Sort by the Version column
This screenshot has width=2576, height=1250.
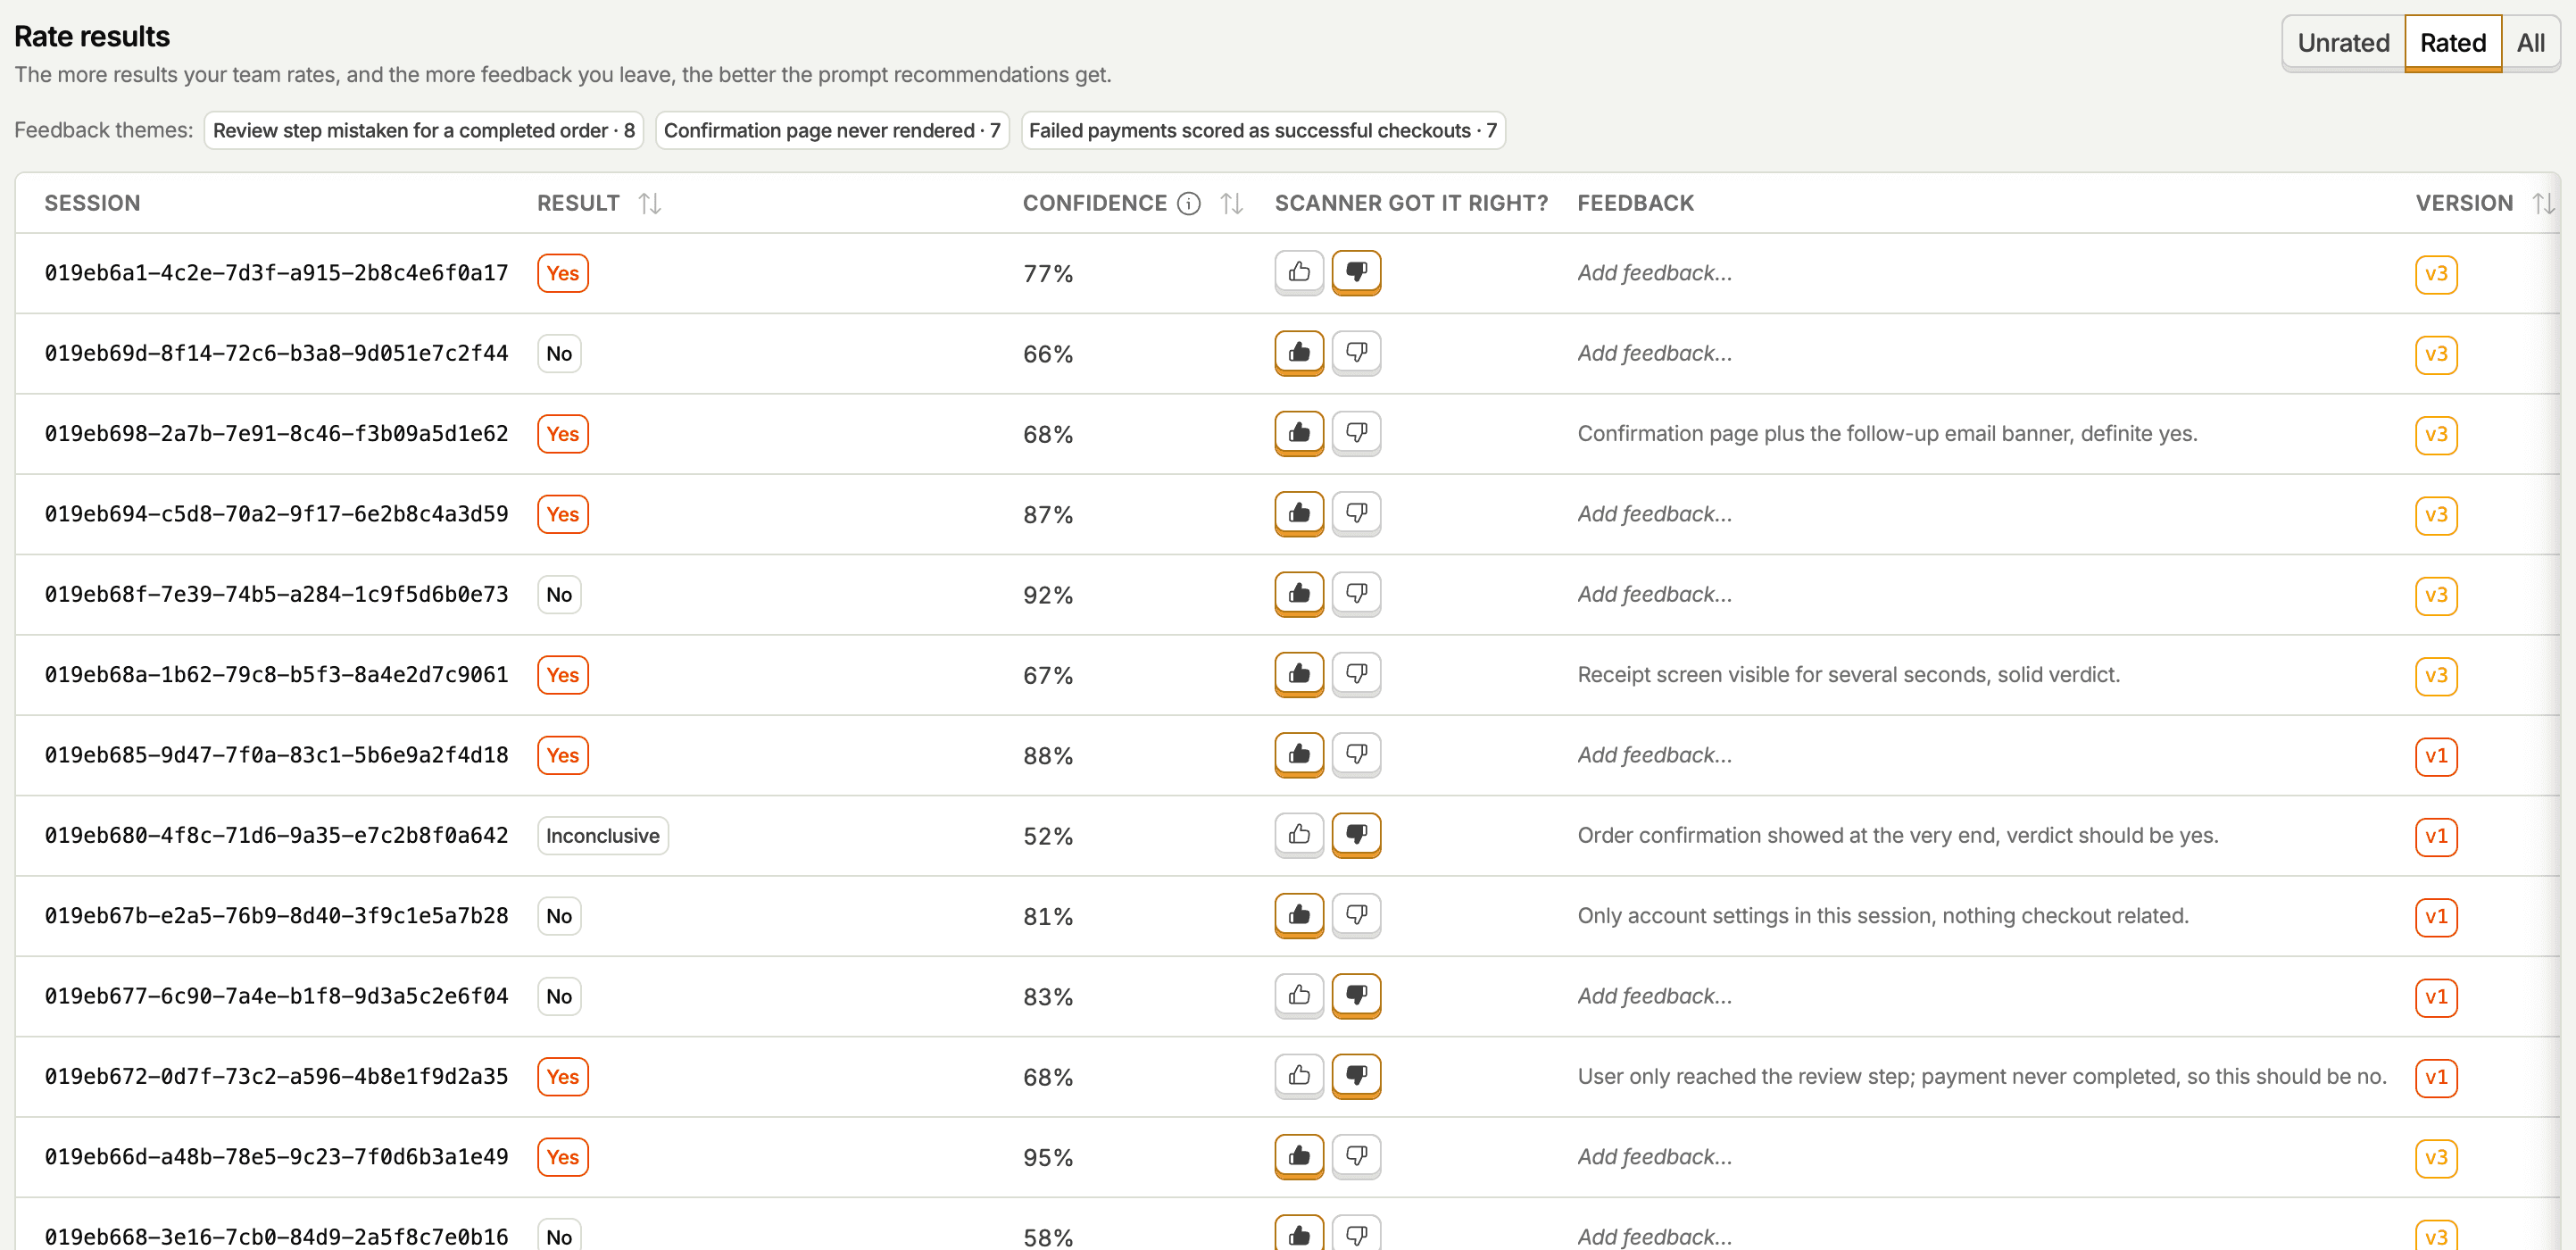(2543, 203)
